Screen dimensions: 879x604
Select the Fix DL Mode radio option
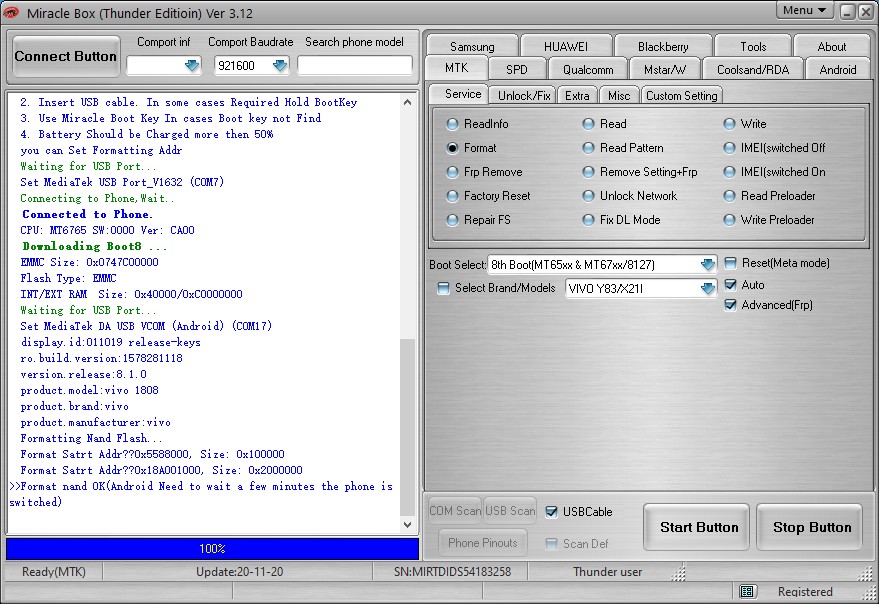click(588, 220)
